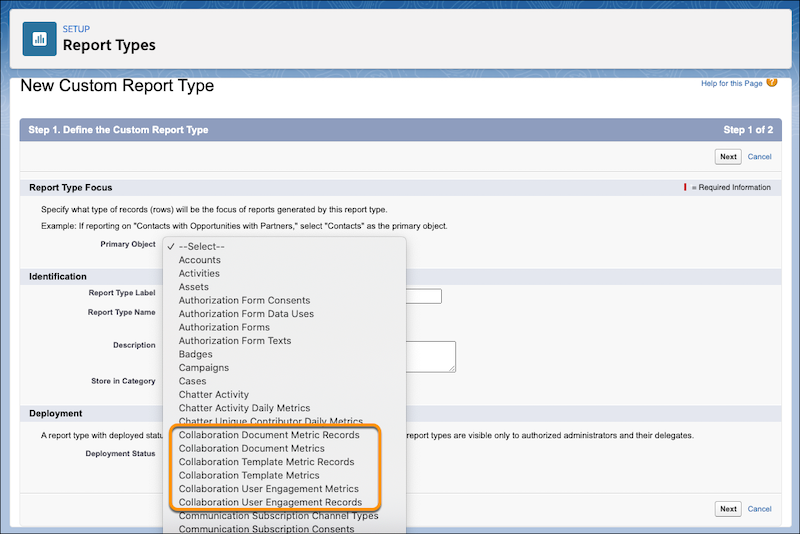Viewport: 800px width, 534px height.
Task: Choose the --Select-- option in Primary Object
Action: (x=284, y=246)
